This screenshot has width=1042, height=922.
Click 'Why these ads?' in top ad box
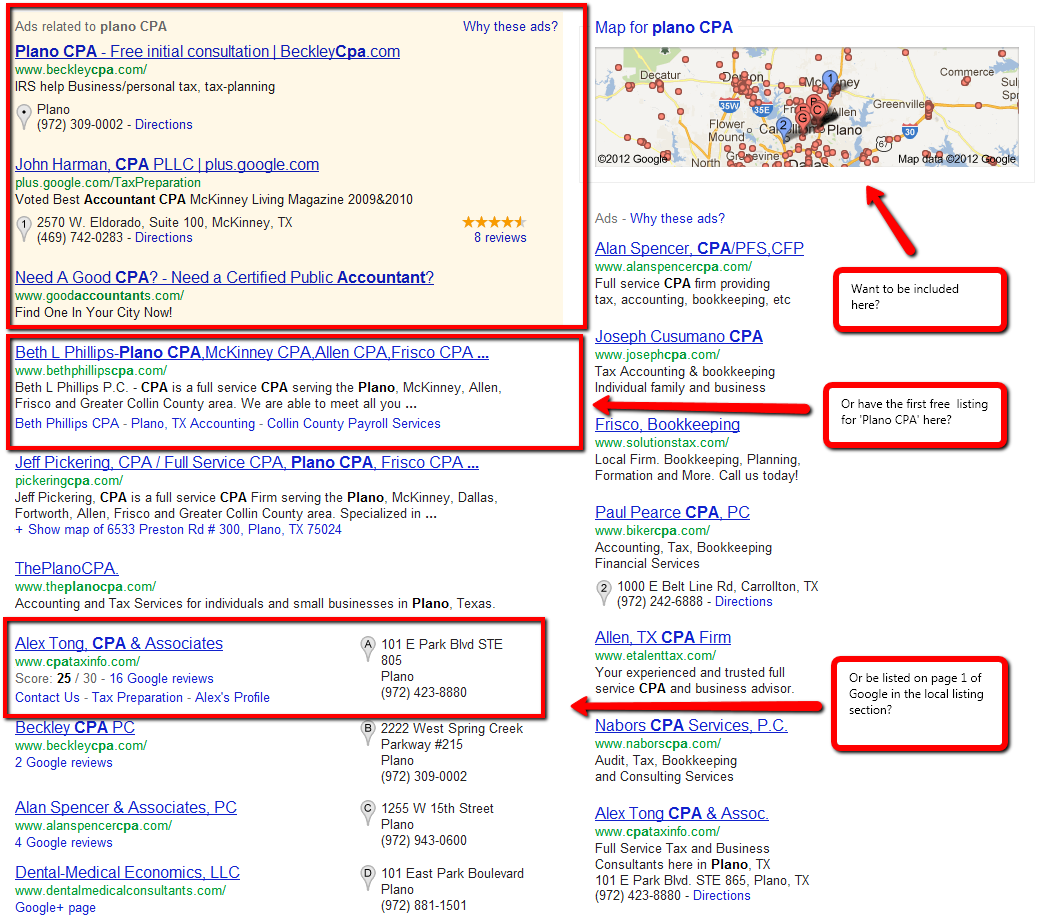[x=510, y=27]
